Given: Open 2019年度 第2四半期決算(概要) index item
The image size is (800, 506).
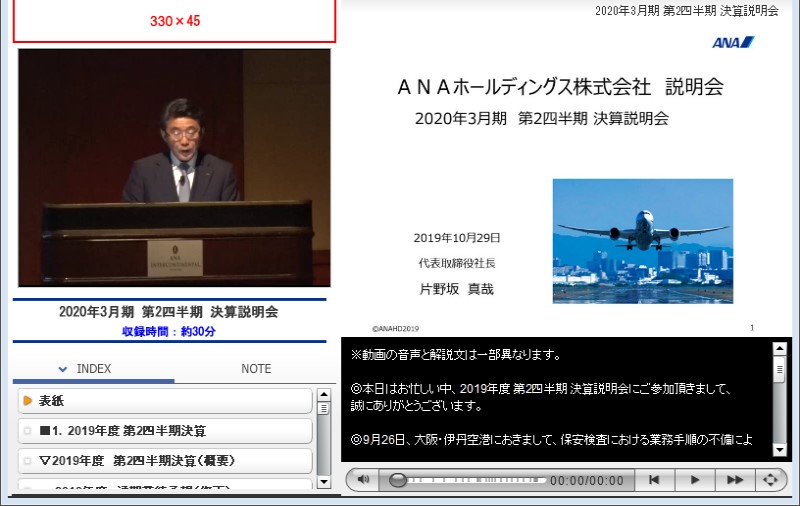Looking at the screenshot, I should [165, 461].
